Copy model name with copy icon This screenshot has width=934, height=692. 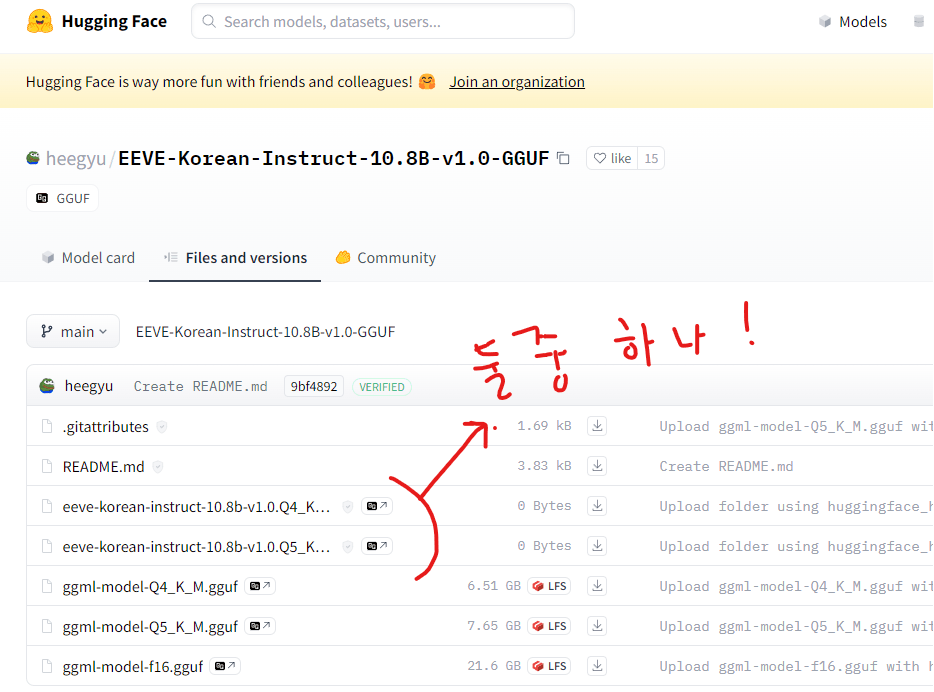coord(563,158)
